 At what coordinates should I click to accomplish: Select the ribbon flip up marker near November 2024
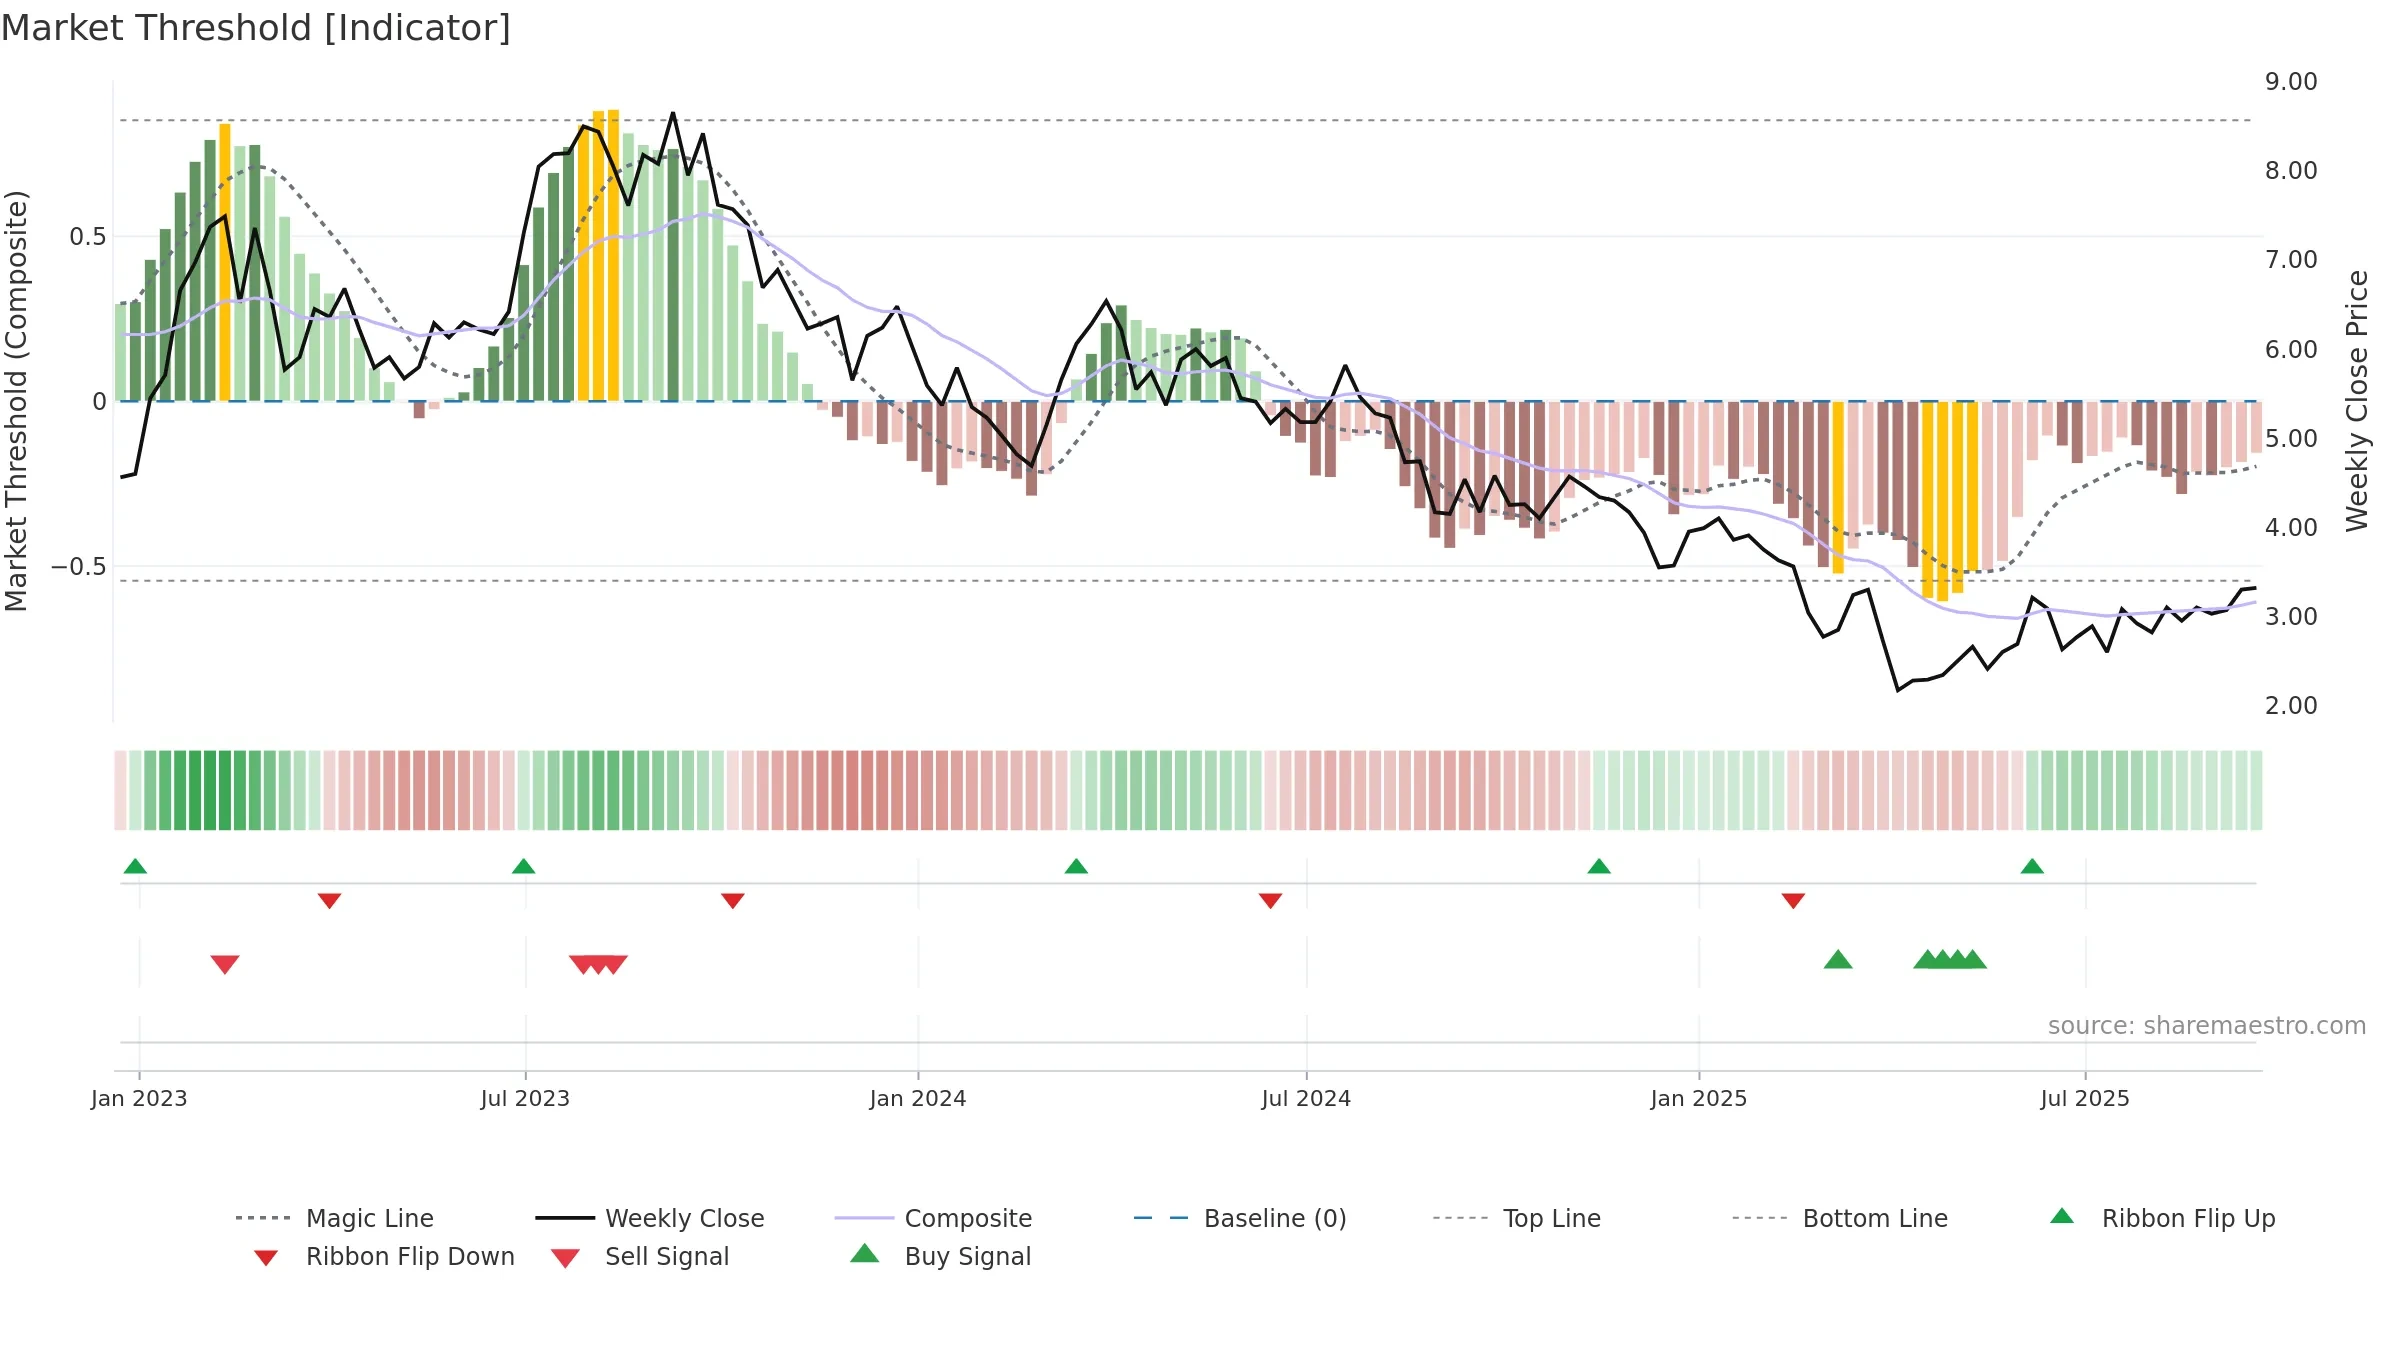(1599, 866)
